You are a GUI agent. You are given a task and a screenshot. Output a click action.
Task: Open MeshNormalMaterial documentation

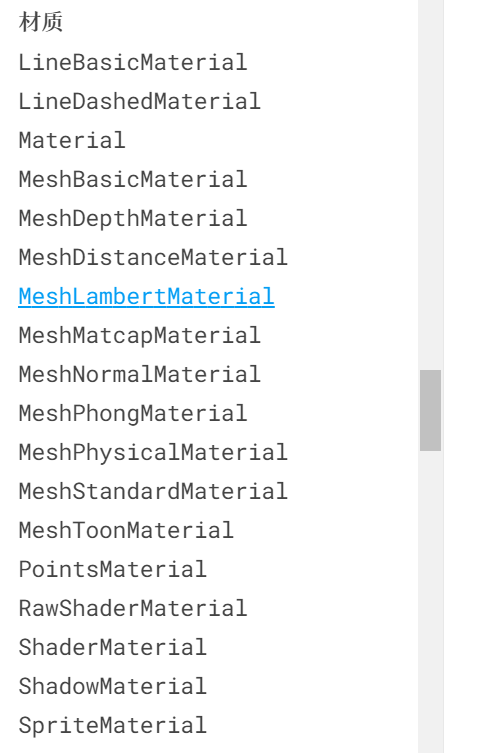[139, 374]
